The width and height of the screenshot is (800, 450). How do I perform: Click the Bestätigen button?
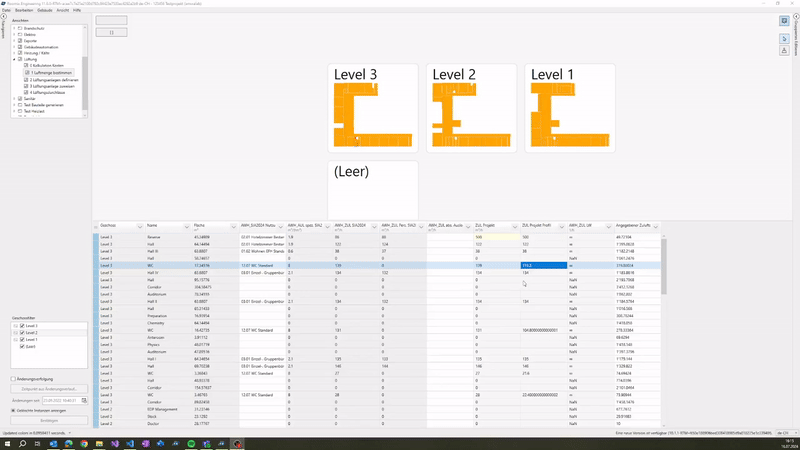point(48,421)
